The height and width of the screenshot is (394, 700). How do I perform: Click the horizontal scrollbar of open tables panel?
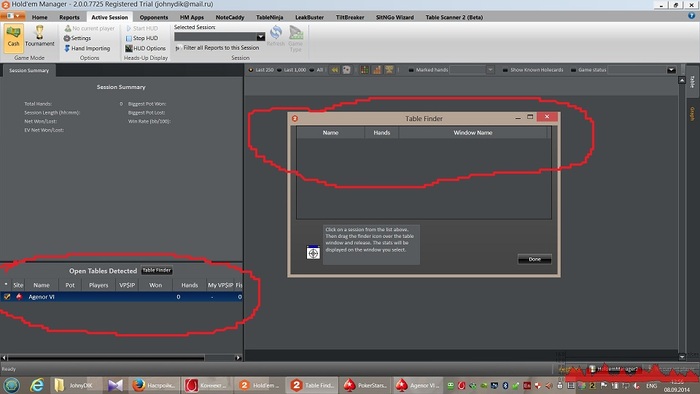[x=106, y=357]
